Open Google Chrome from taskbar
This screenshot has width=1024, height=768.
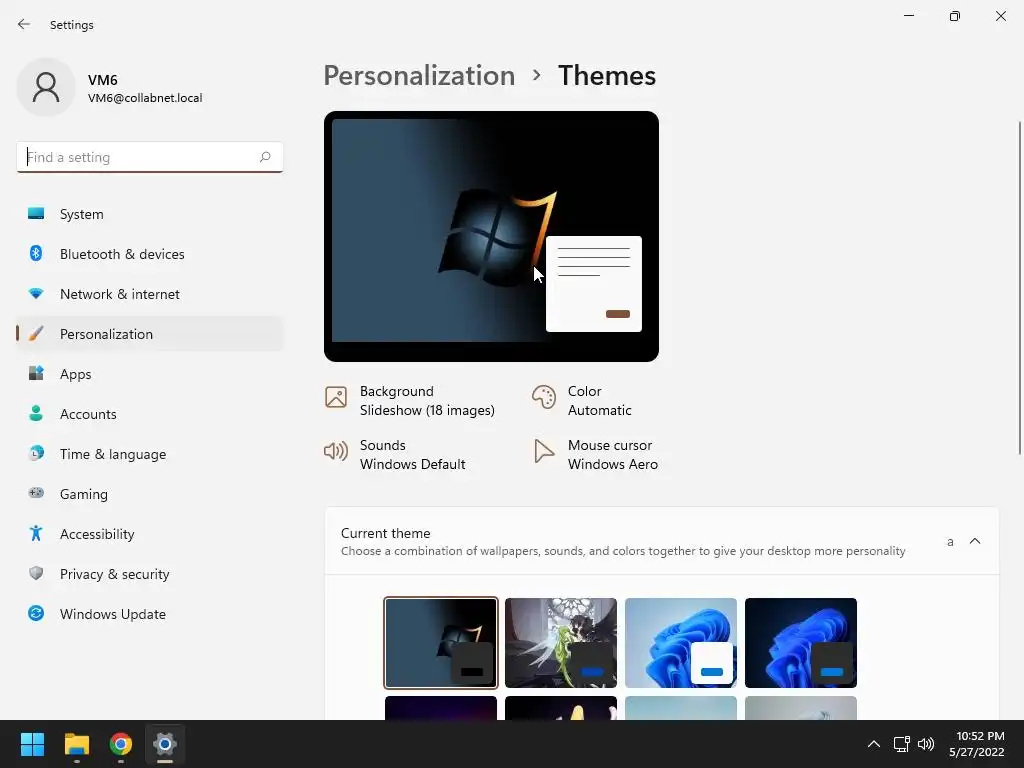tap(121, 744)
